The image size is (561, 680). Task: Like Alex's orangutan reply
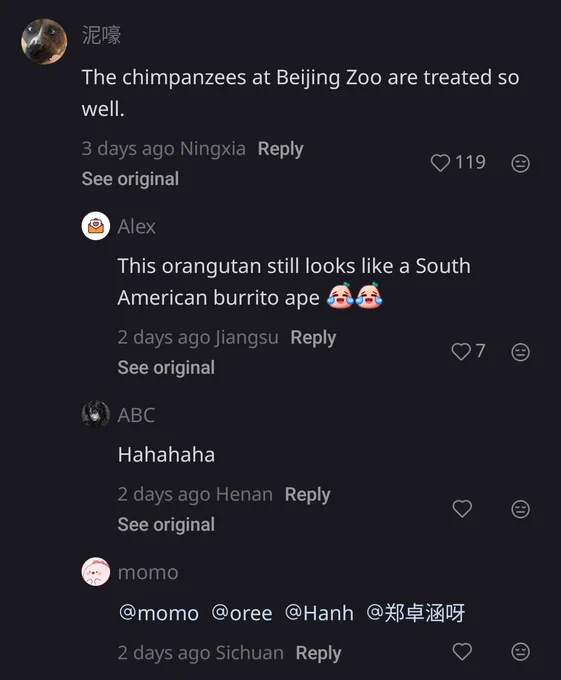[461, 351]
